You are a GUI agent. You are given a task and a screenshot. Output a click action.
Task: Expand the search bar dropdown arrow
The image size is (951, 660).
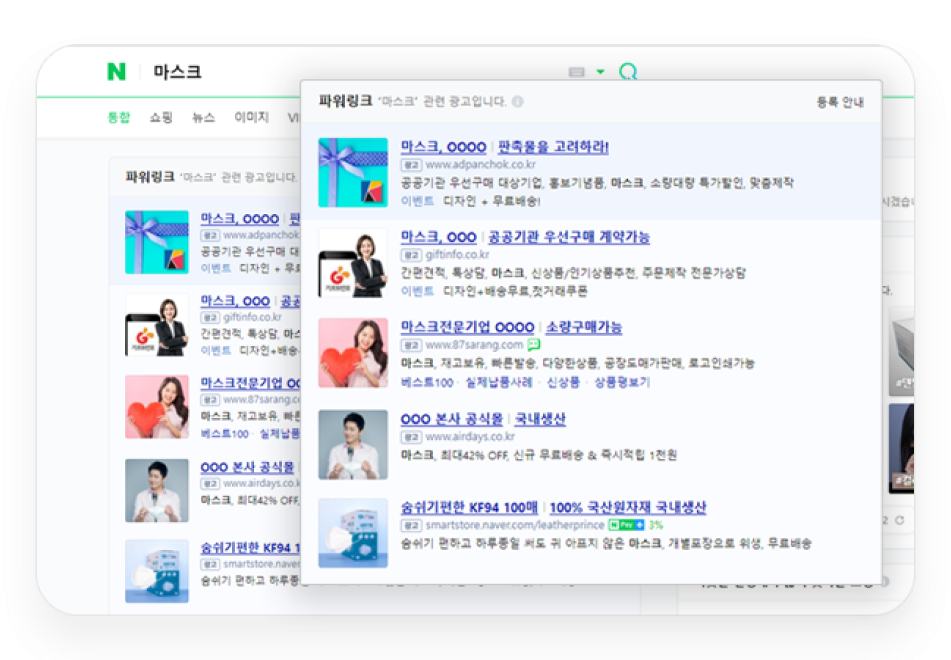point(600,72)
